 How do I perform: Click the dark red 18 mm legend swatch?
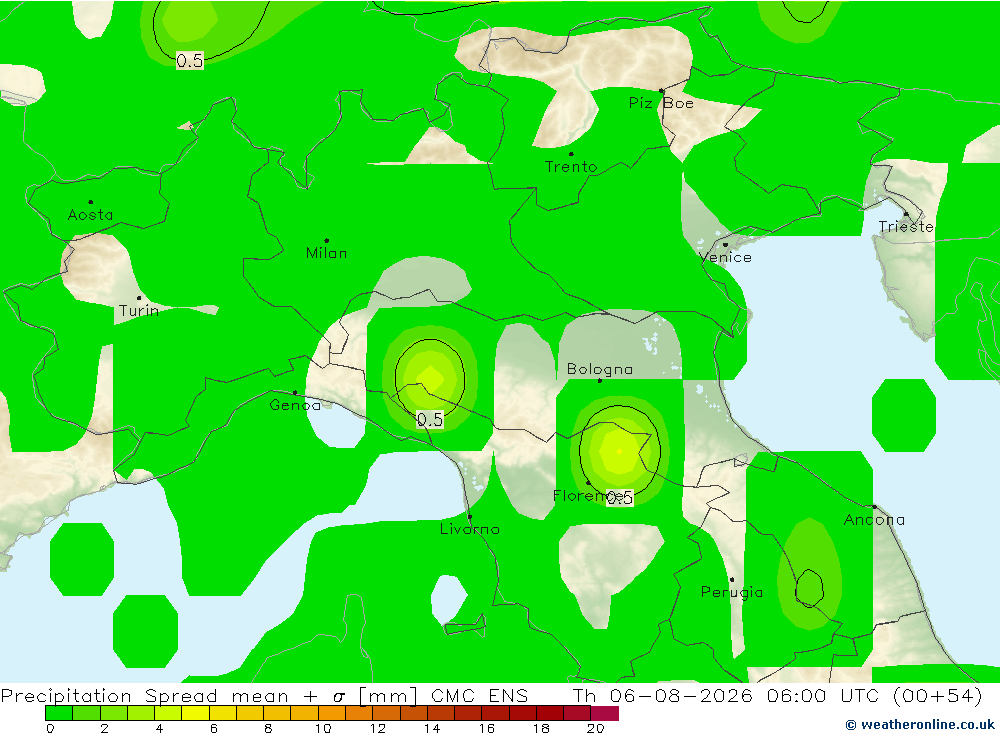[550, 713]
